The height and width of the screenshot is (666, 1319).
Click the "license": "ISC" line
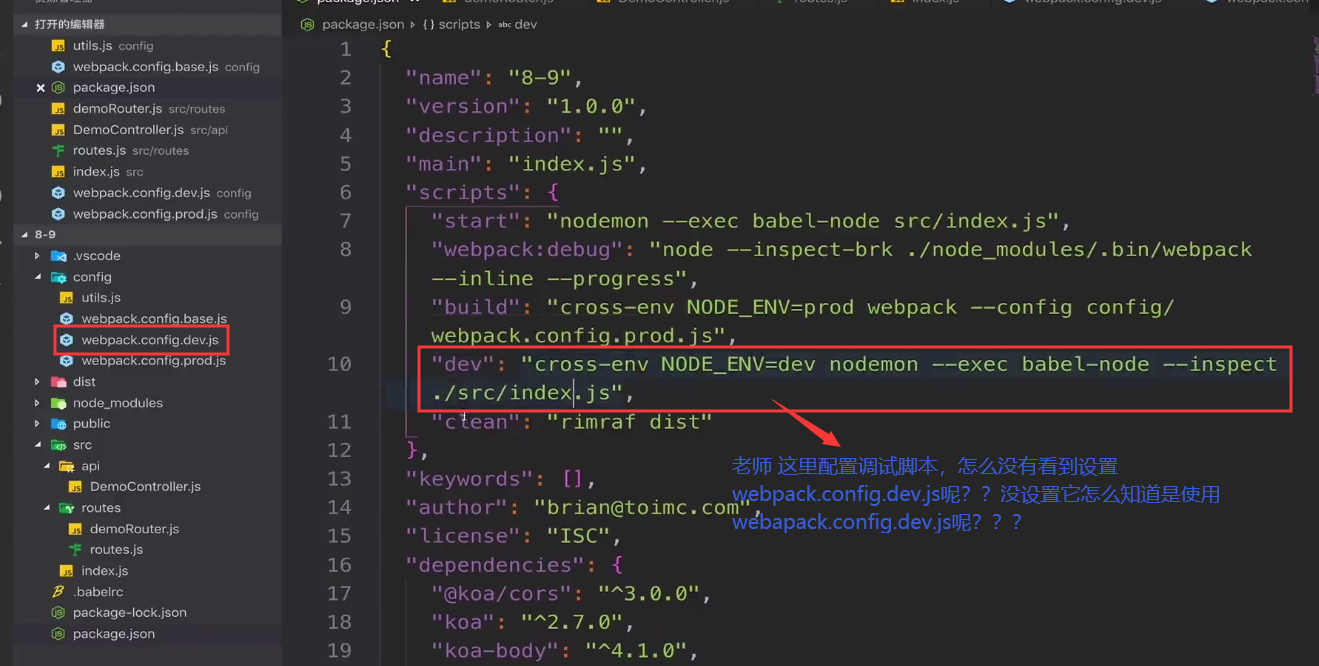514,536
